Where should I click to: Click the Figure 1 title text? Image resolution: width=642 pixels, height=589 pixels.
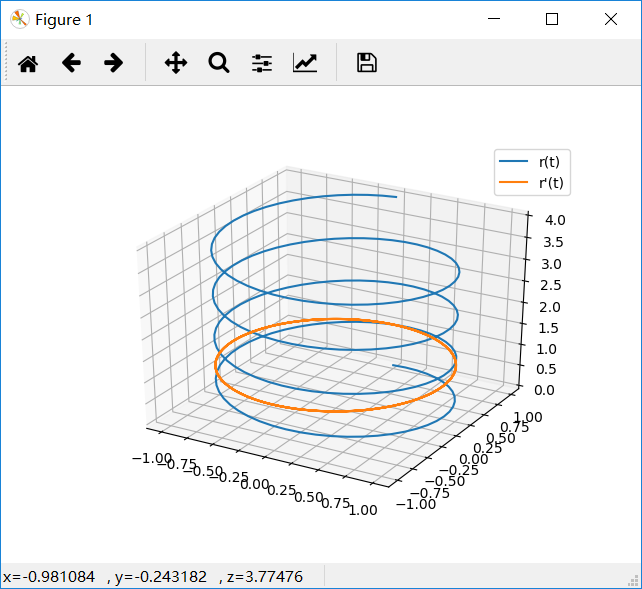66,19
